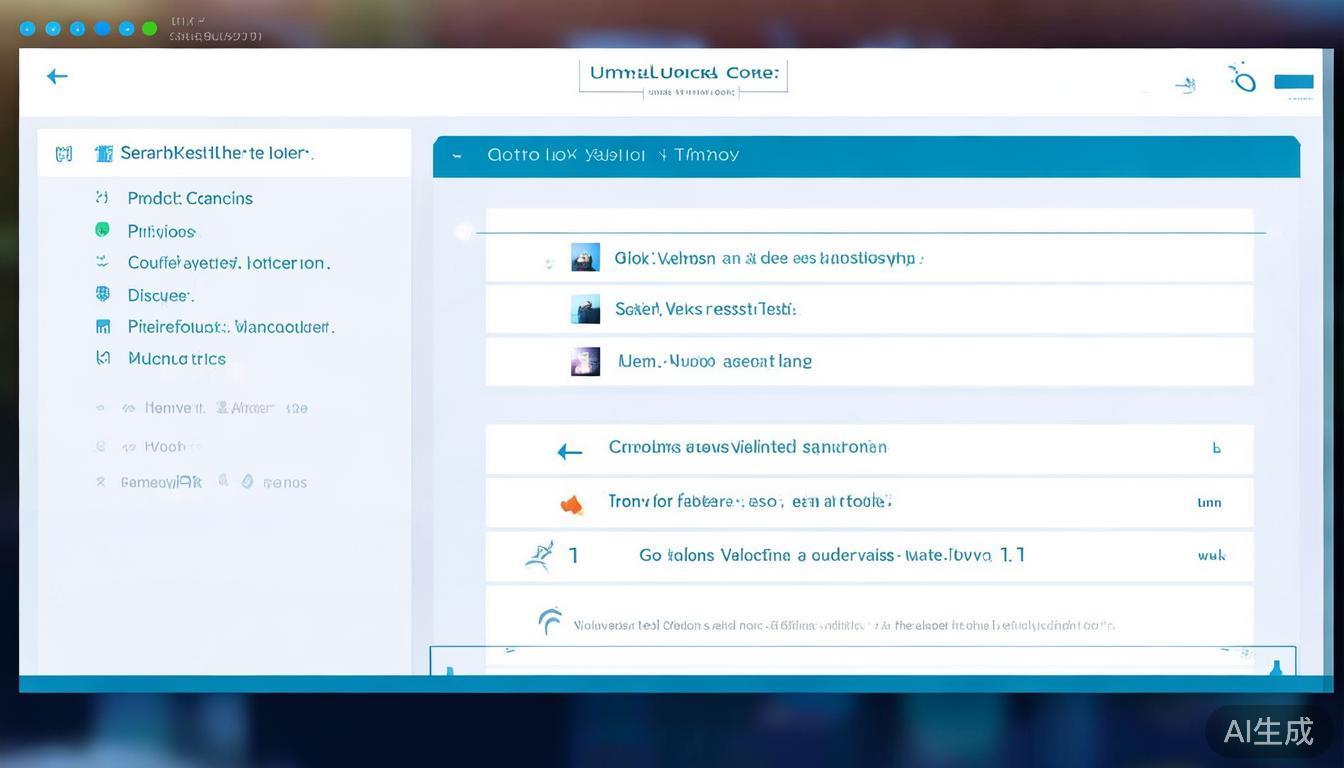This screenshot has width=1344, height=768.
Task: Click the circular icon in top-right header
Action: point(1242,78)
